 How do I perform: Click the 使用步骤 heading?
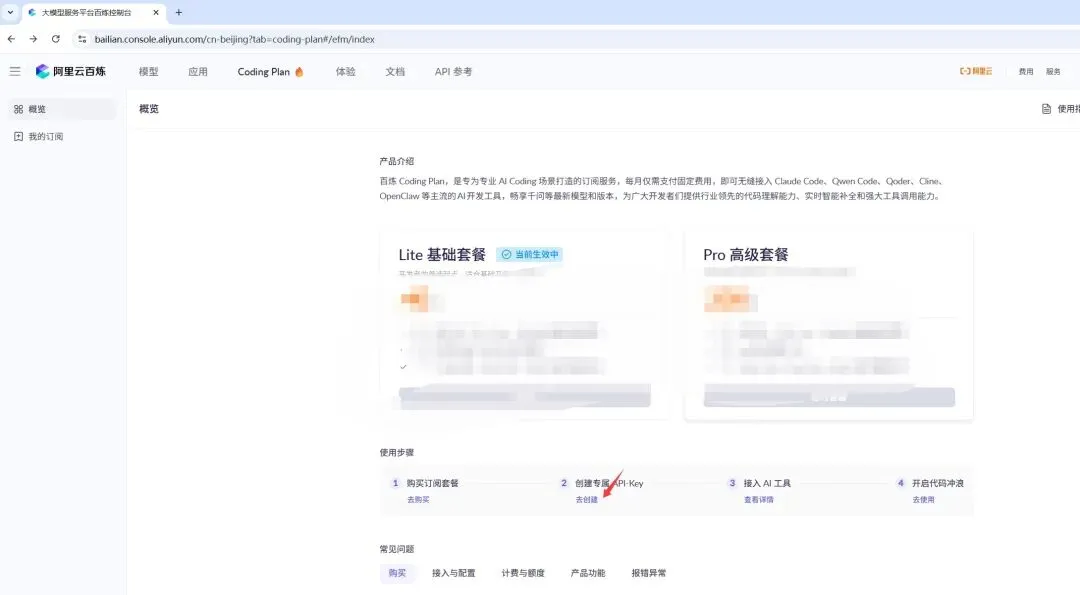(397, 452)
